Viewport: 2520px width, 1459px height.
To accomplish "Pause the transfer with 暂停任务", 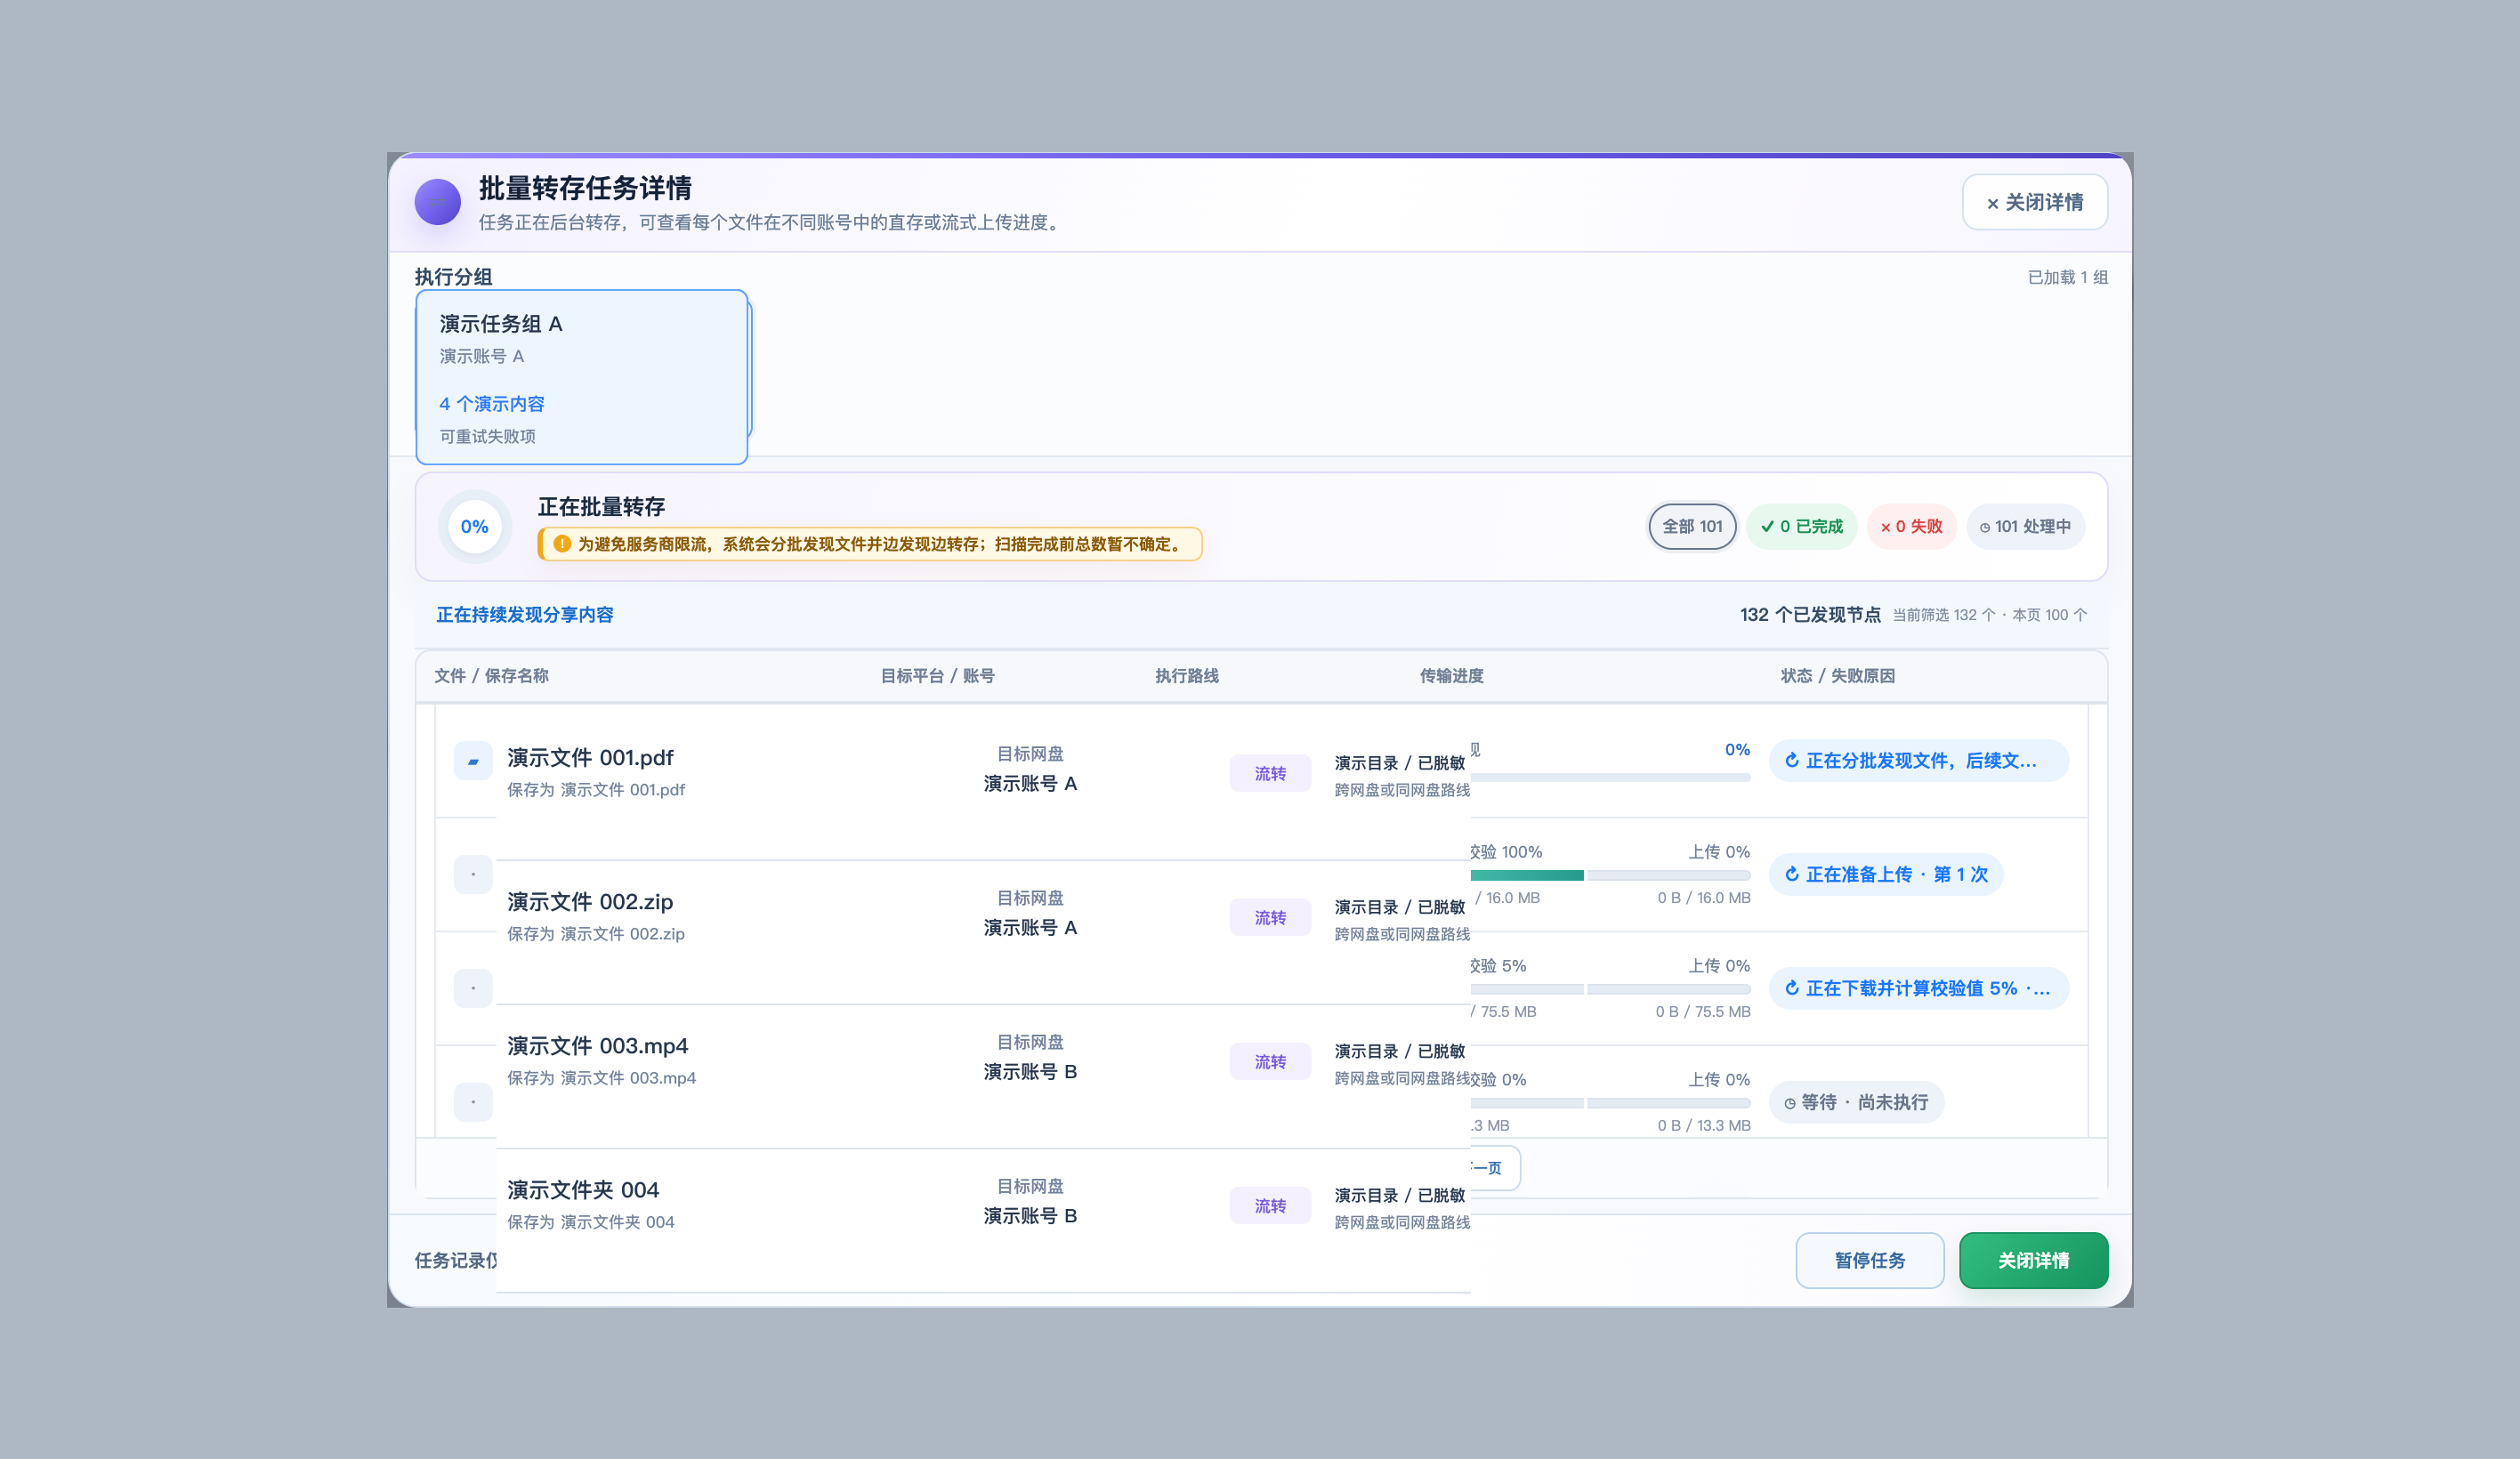I will [x=1869, y=1260].
